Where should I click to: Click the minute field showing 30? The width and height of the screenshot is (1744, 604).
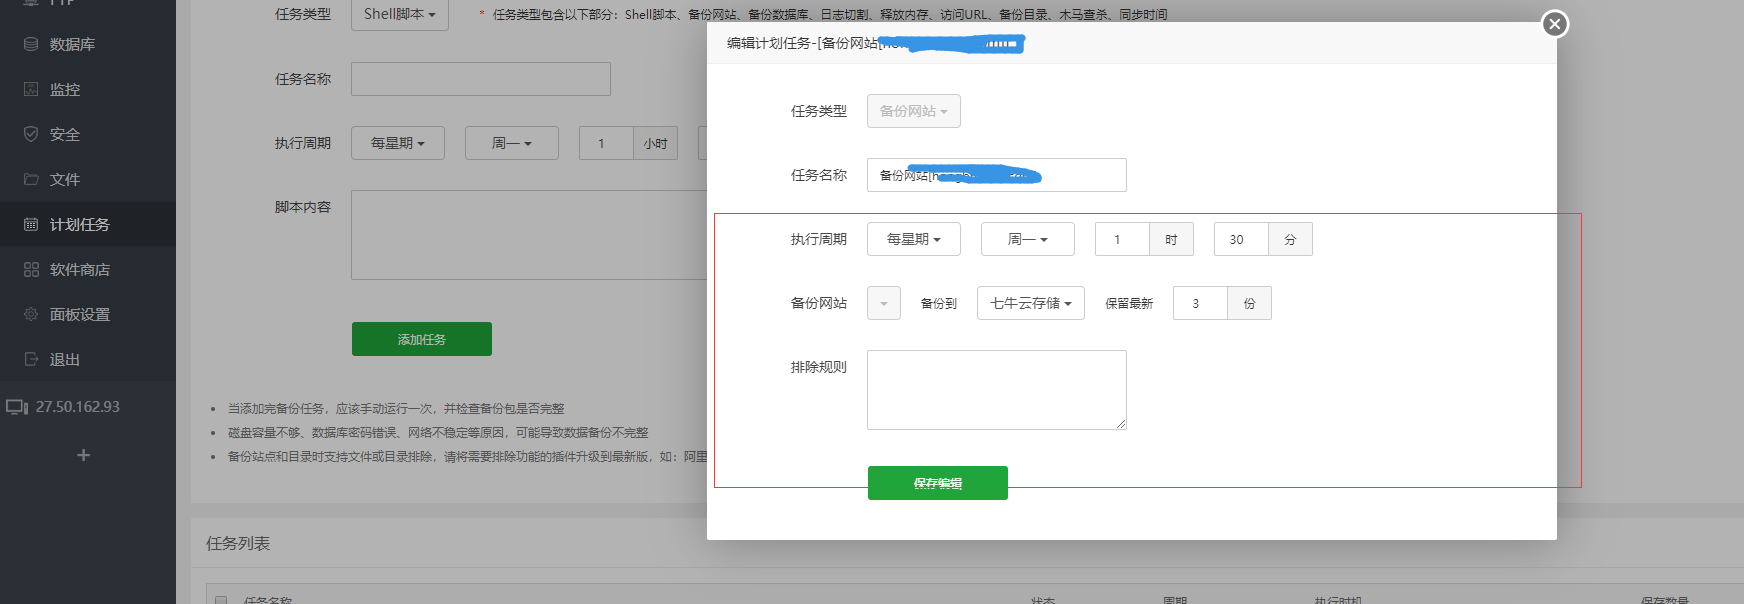coord(1241,239)
